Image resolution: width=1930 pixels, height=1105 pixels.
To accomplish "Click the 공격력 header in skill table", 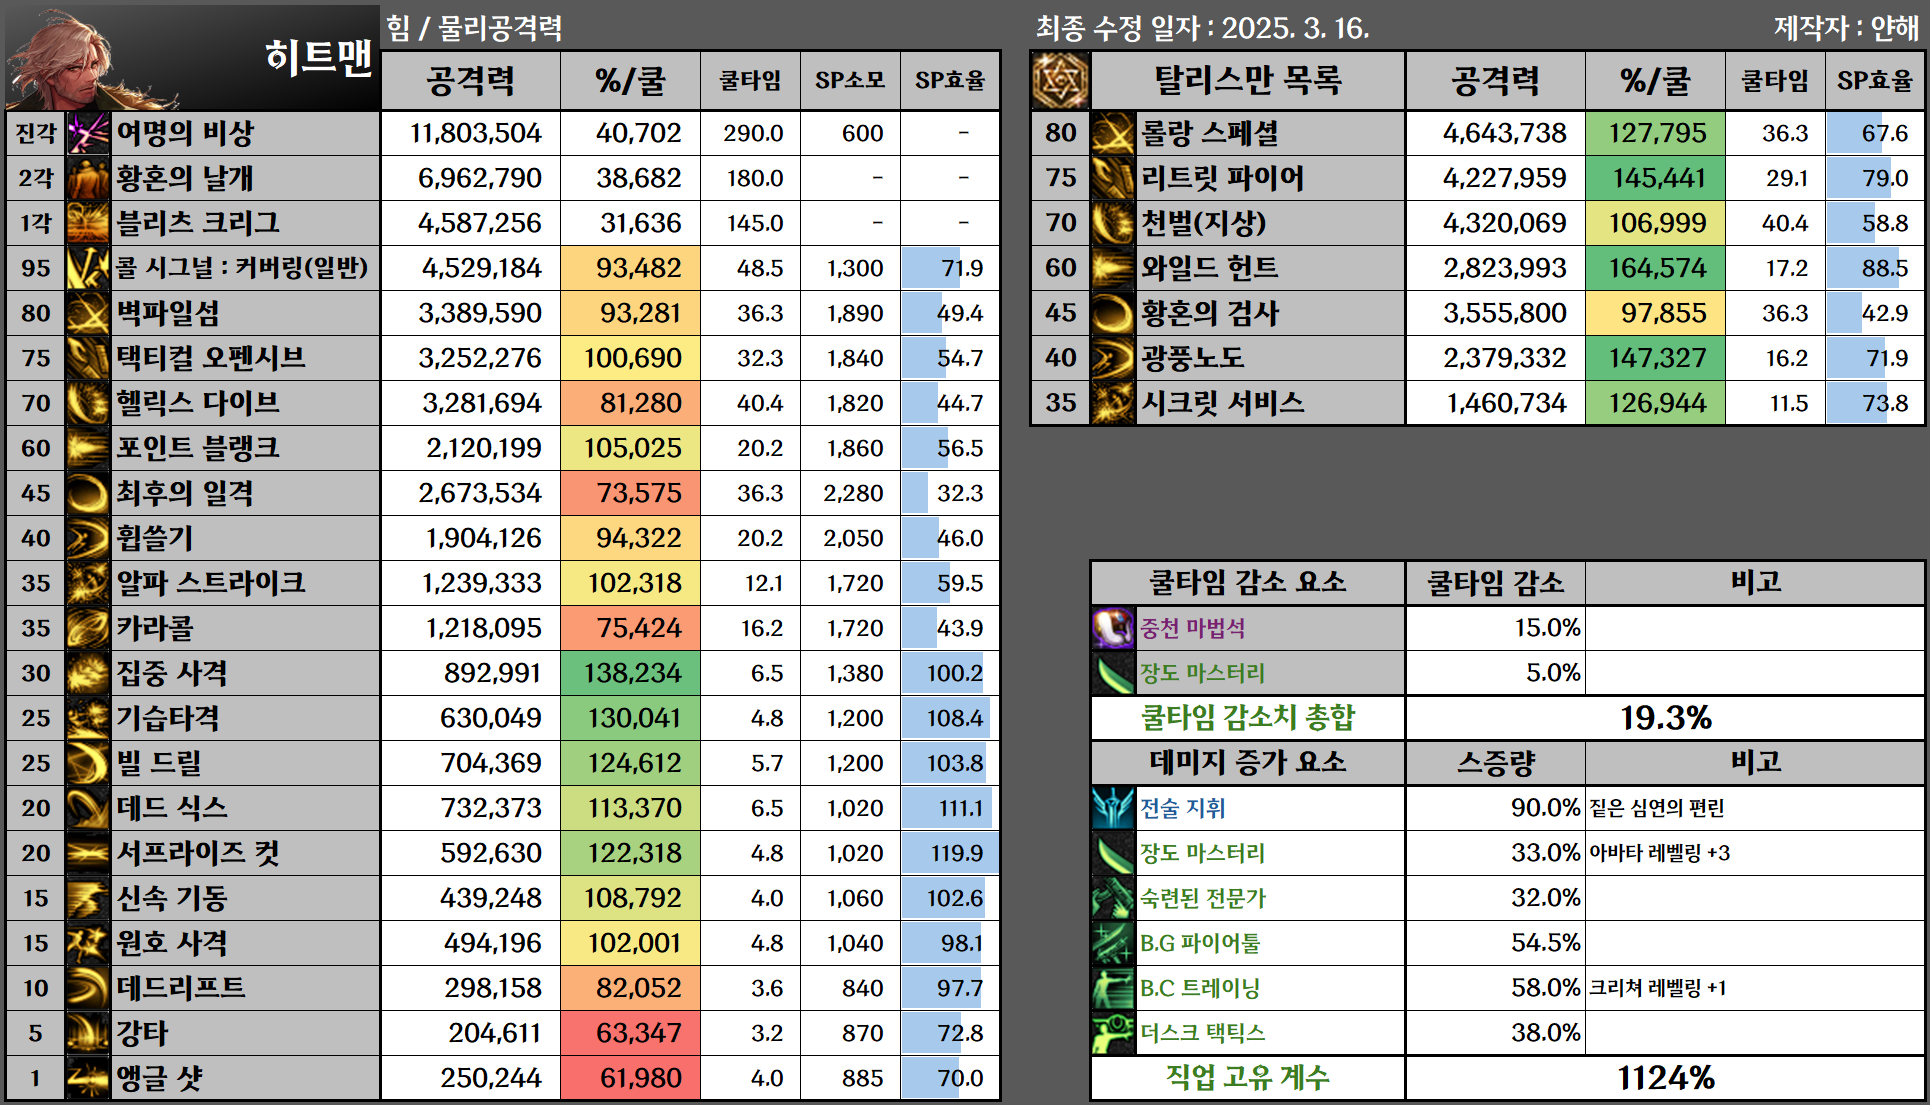I will pos(470,81).
